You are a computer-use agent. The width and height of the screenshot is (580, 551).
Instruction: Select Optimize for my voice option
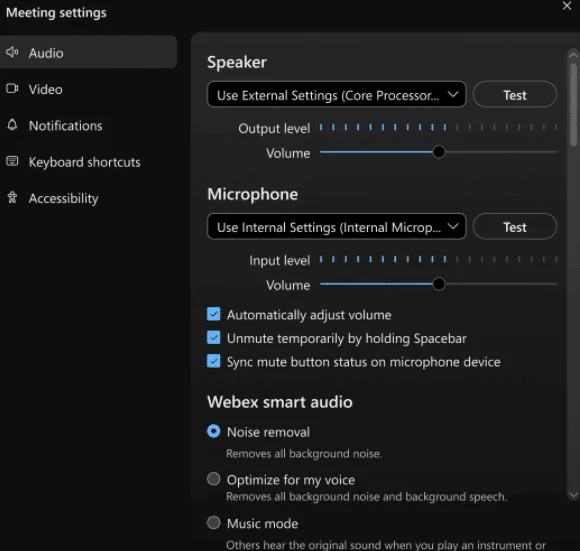(213, 479)
